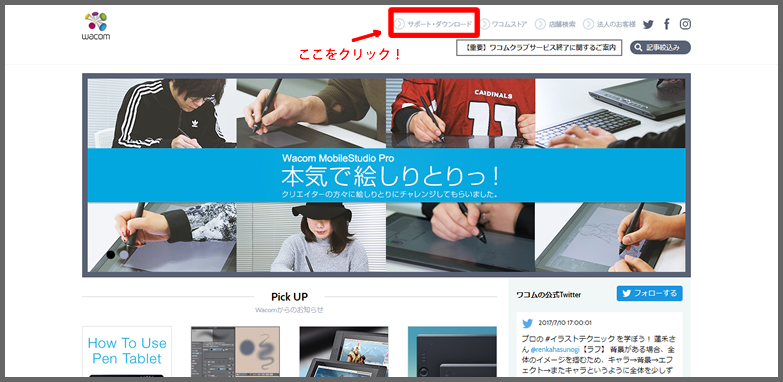The image size is (783, 382).
Task: Open the teal pen tablet thumbnail card
Action: 452,351
